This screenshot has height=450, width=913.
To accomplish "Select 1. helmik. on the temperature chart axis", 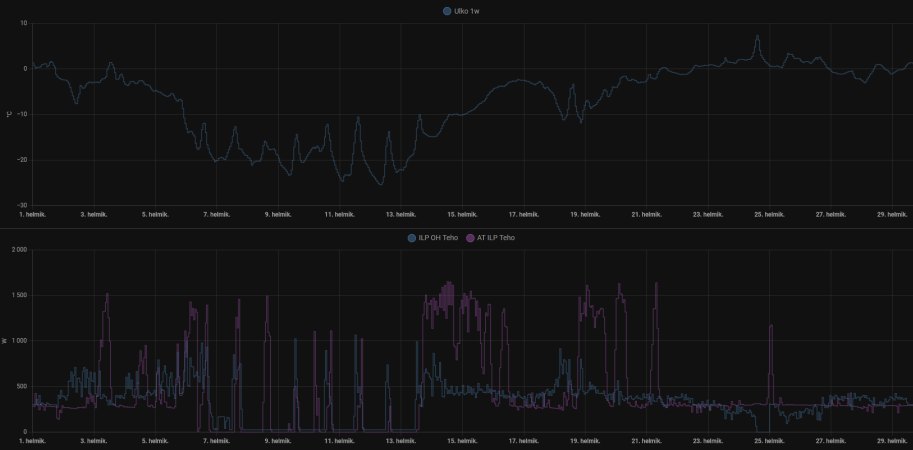I will tap(35, 214).
